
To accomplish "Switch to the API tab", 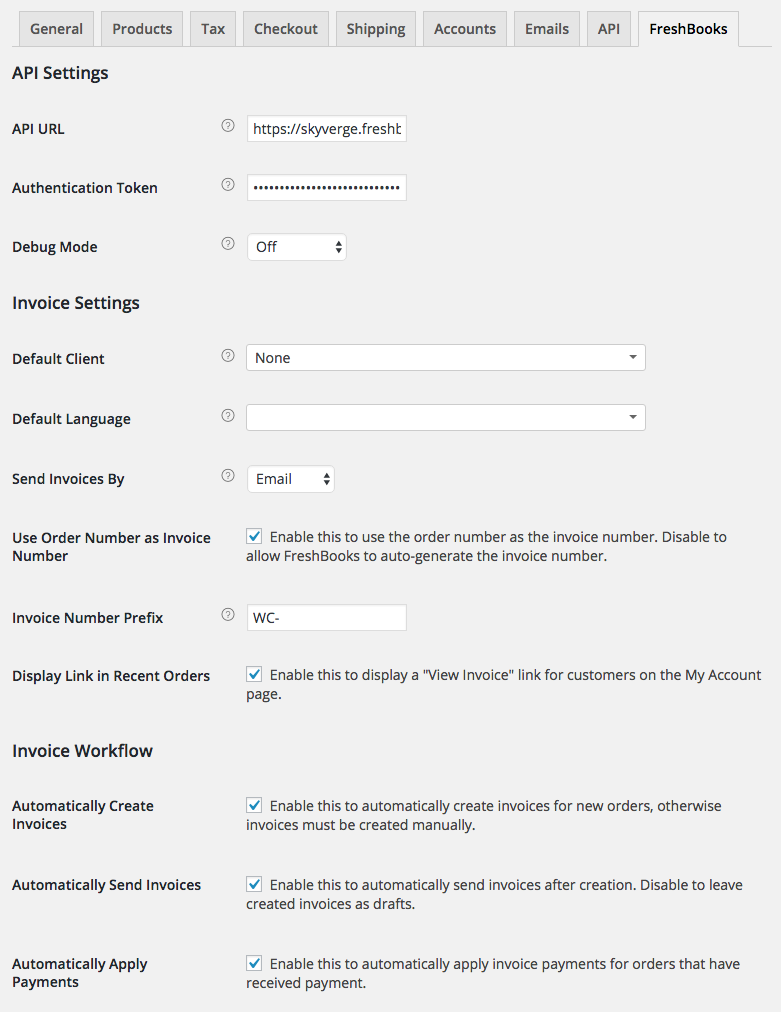I will 609,29.
